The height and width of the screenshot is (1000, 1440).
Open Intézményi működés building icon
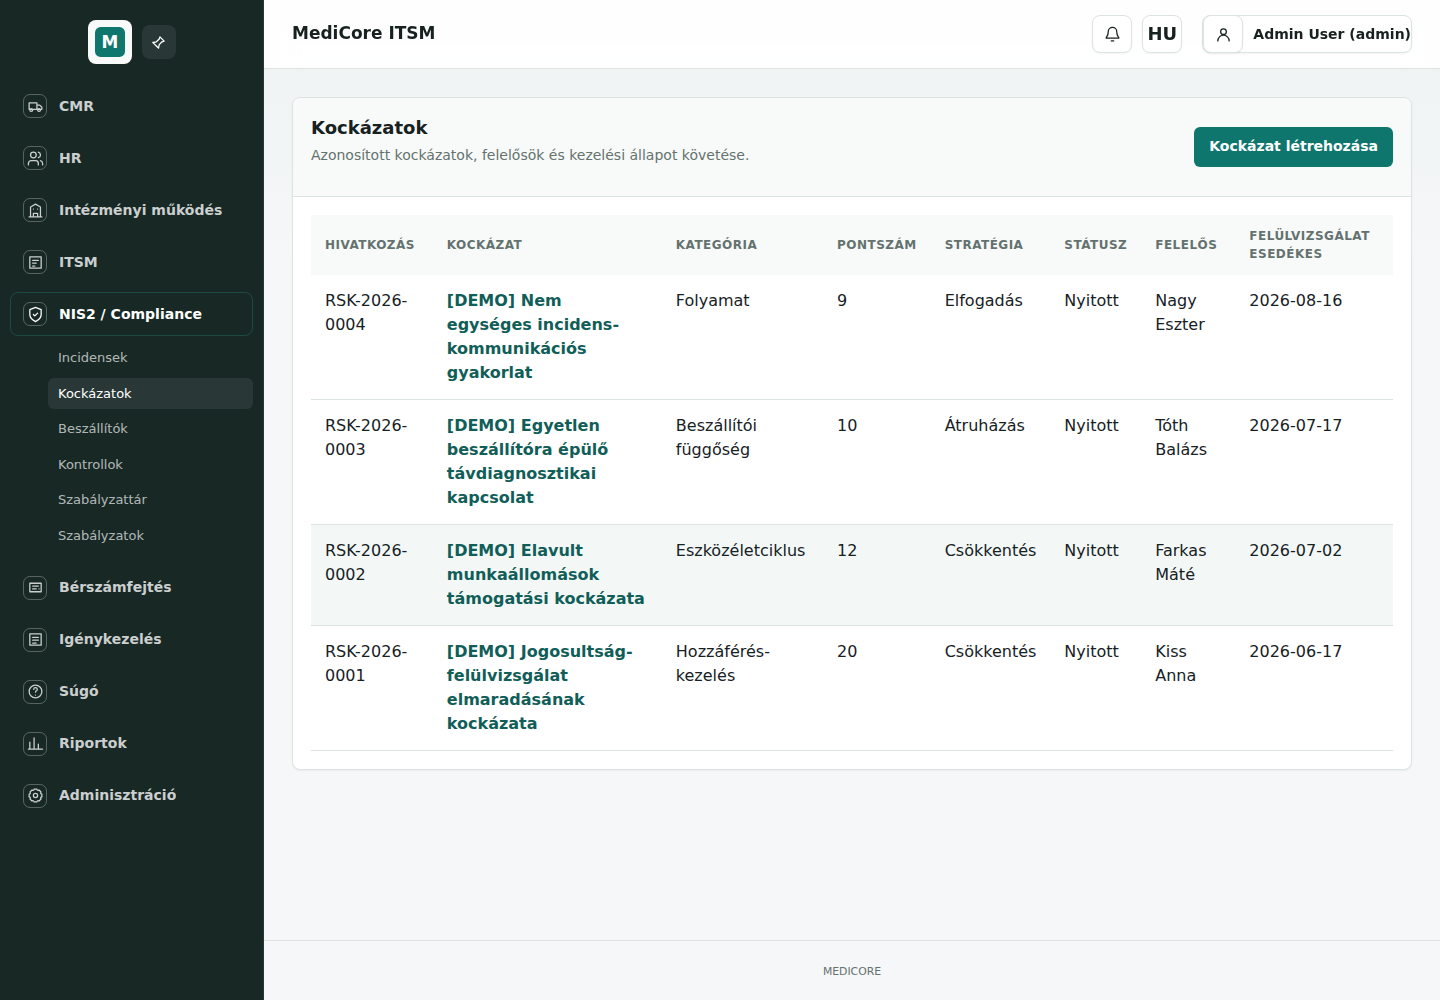[x=35, y=210]
